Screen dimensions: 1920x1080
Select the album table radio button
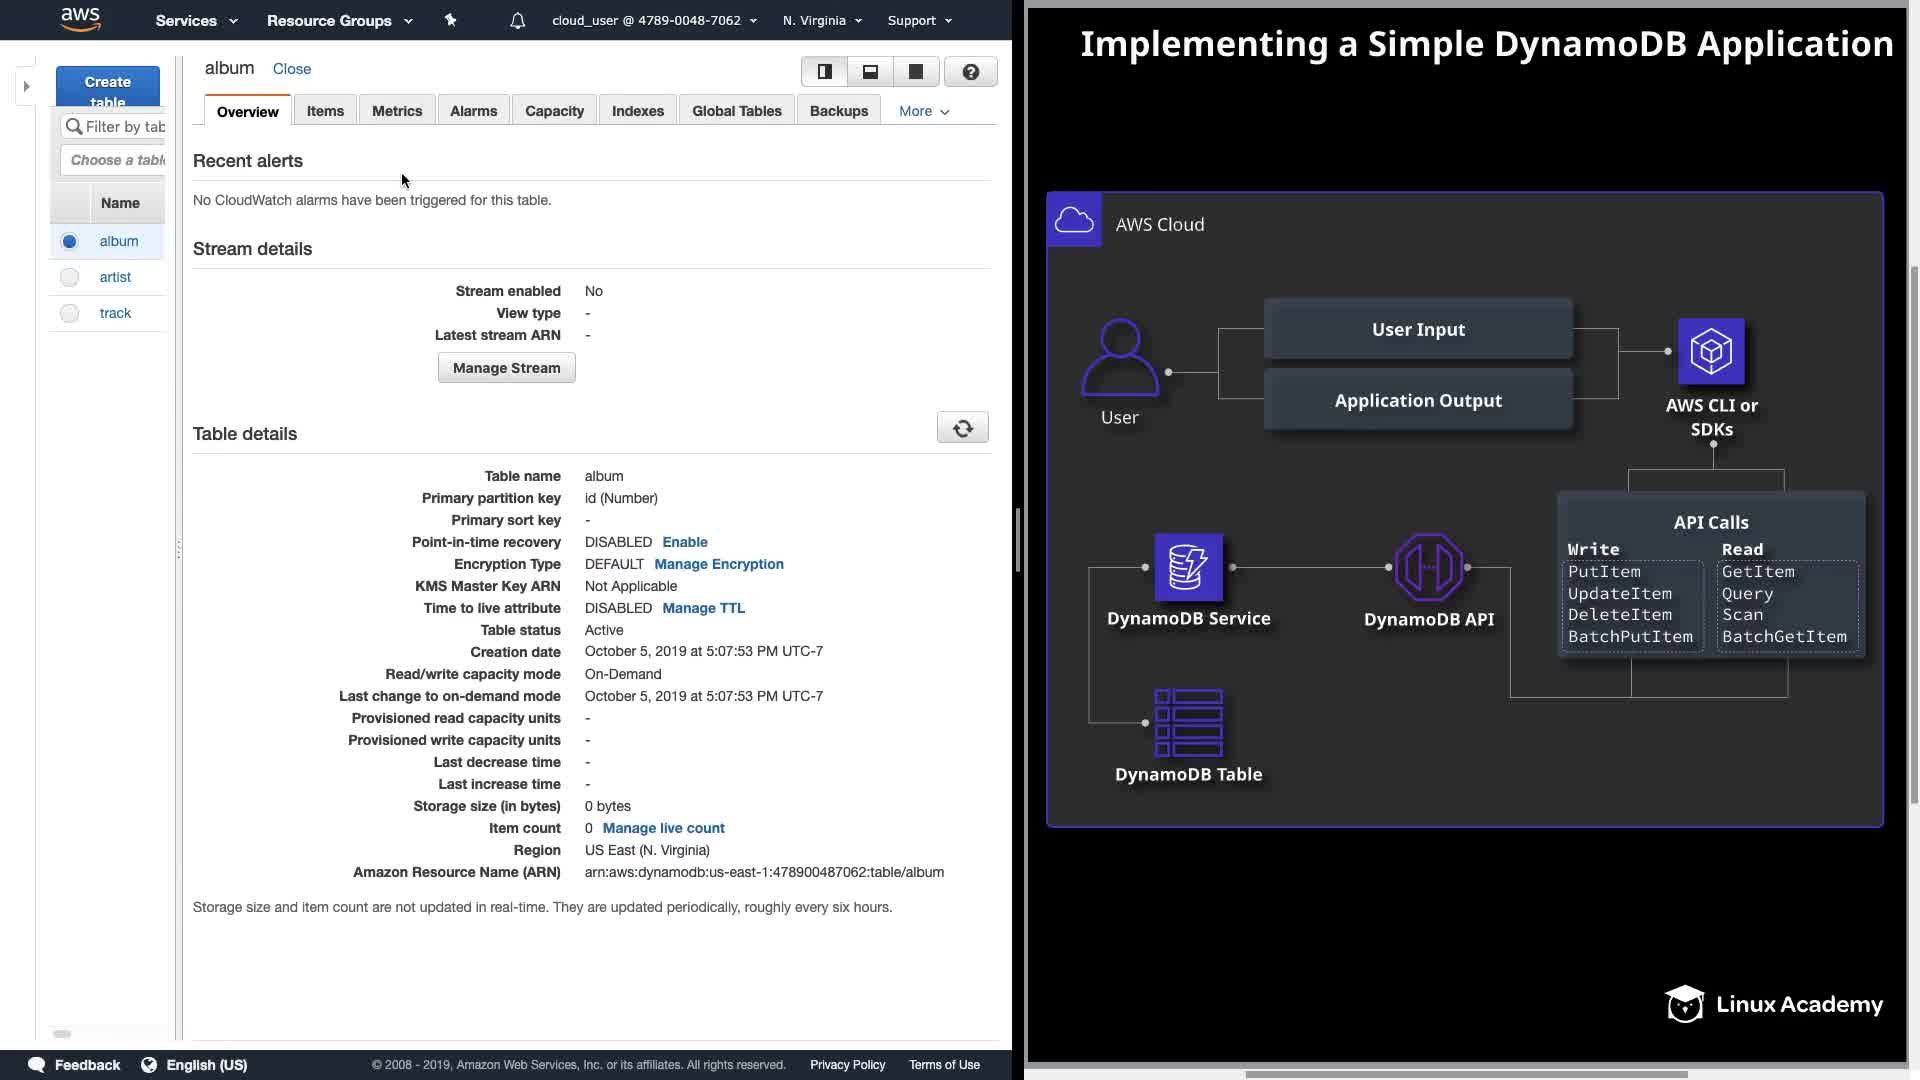[x=69, y=241]
